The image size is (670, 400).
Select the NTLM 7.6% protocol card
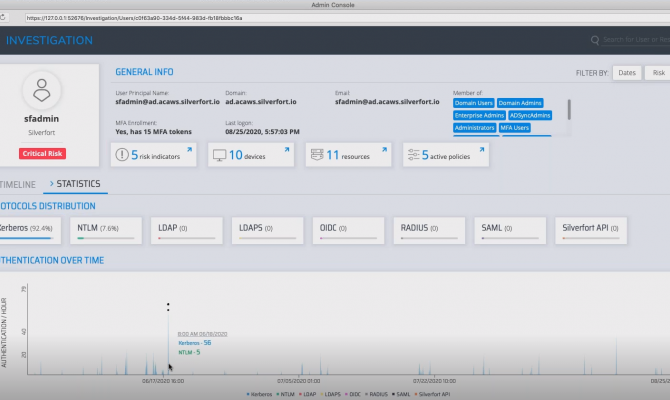[106, 231]
